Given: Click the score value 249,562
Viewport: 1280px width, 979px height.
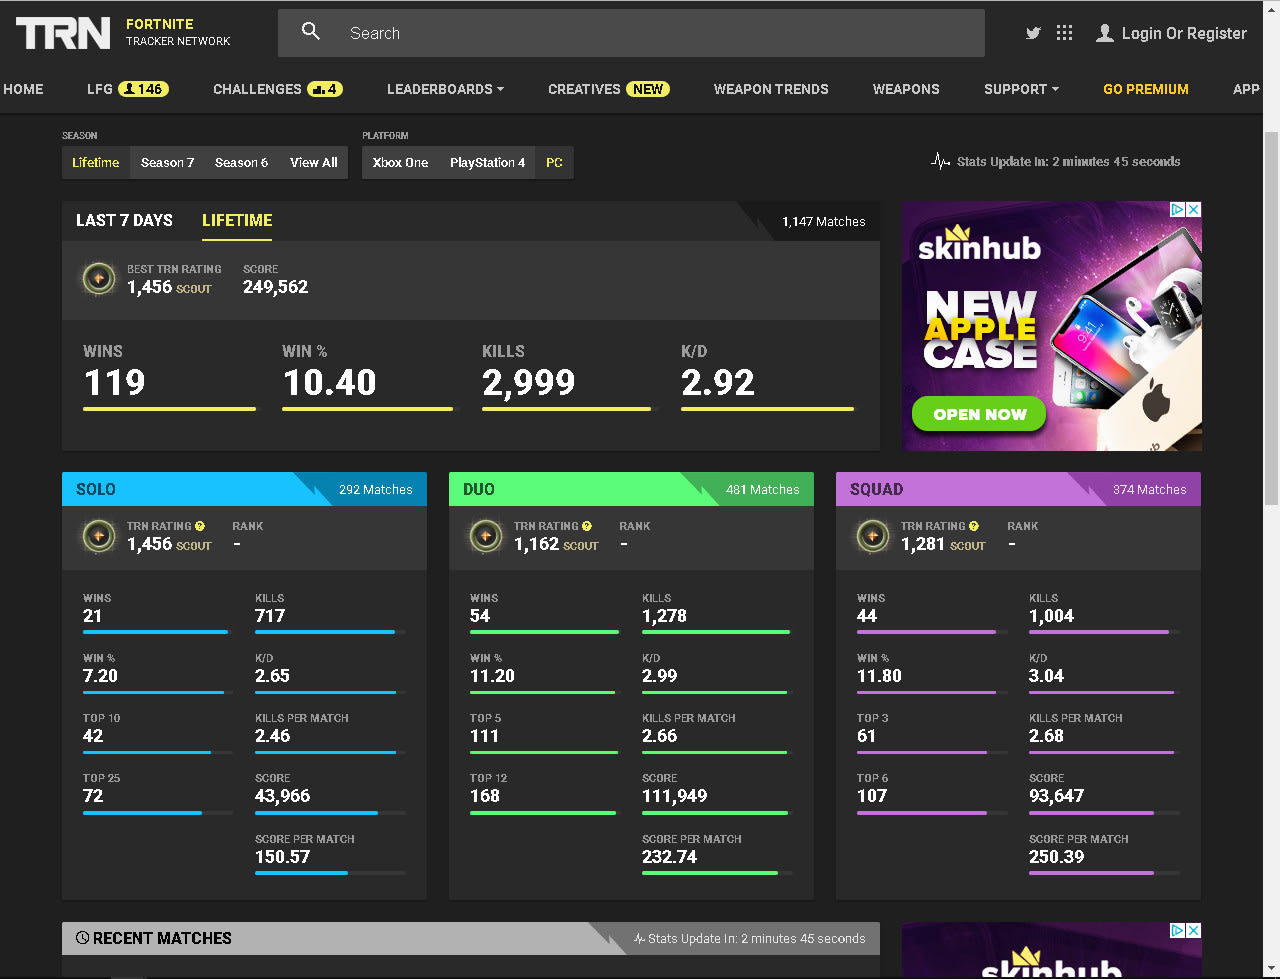Looking at the screenshot, I should coord(276,287).
